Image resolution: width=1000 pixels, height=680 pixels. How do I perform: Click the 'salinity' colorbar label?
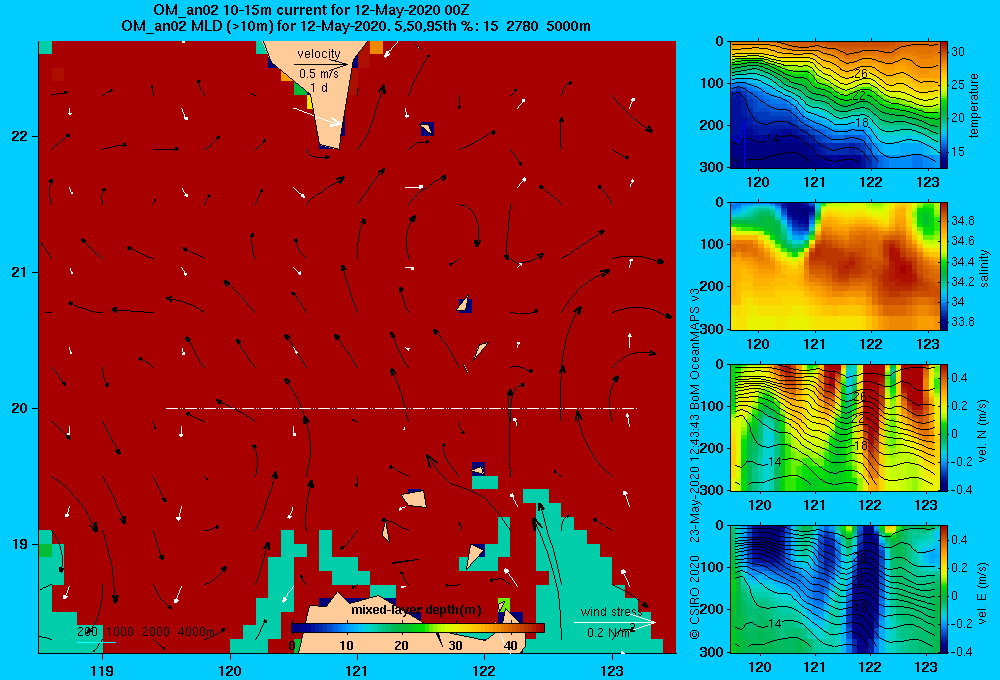click(983, 268)
